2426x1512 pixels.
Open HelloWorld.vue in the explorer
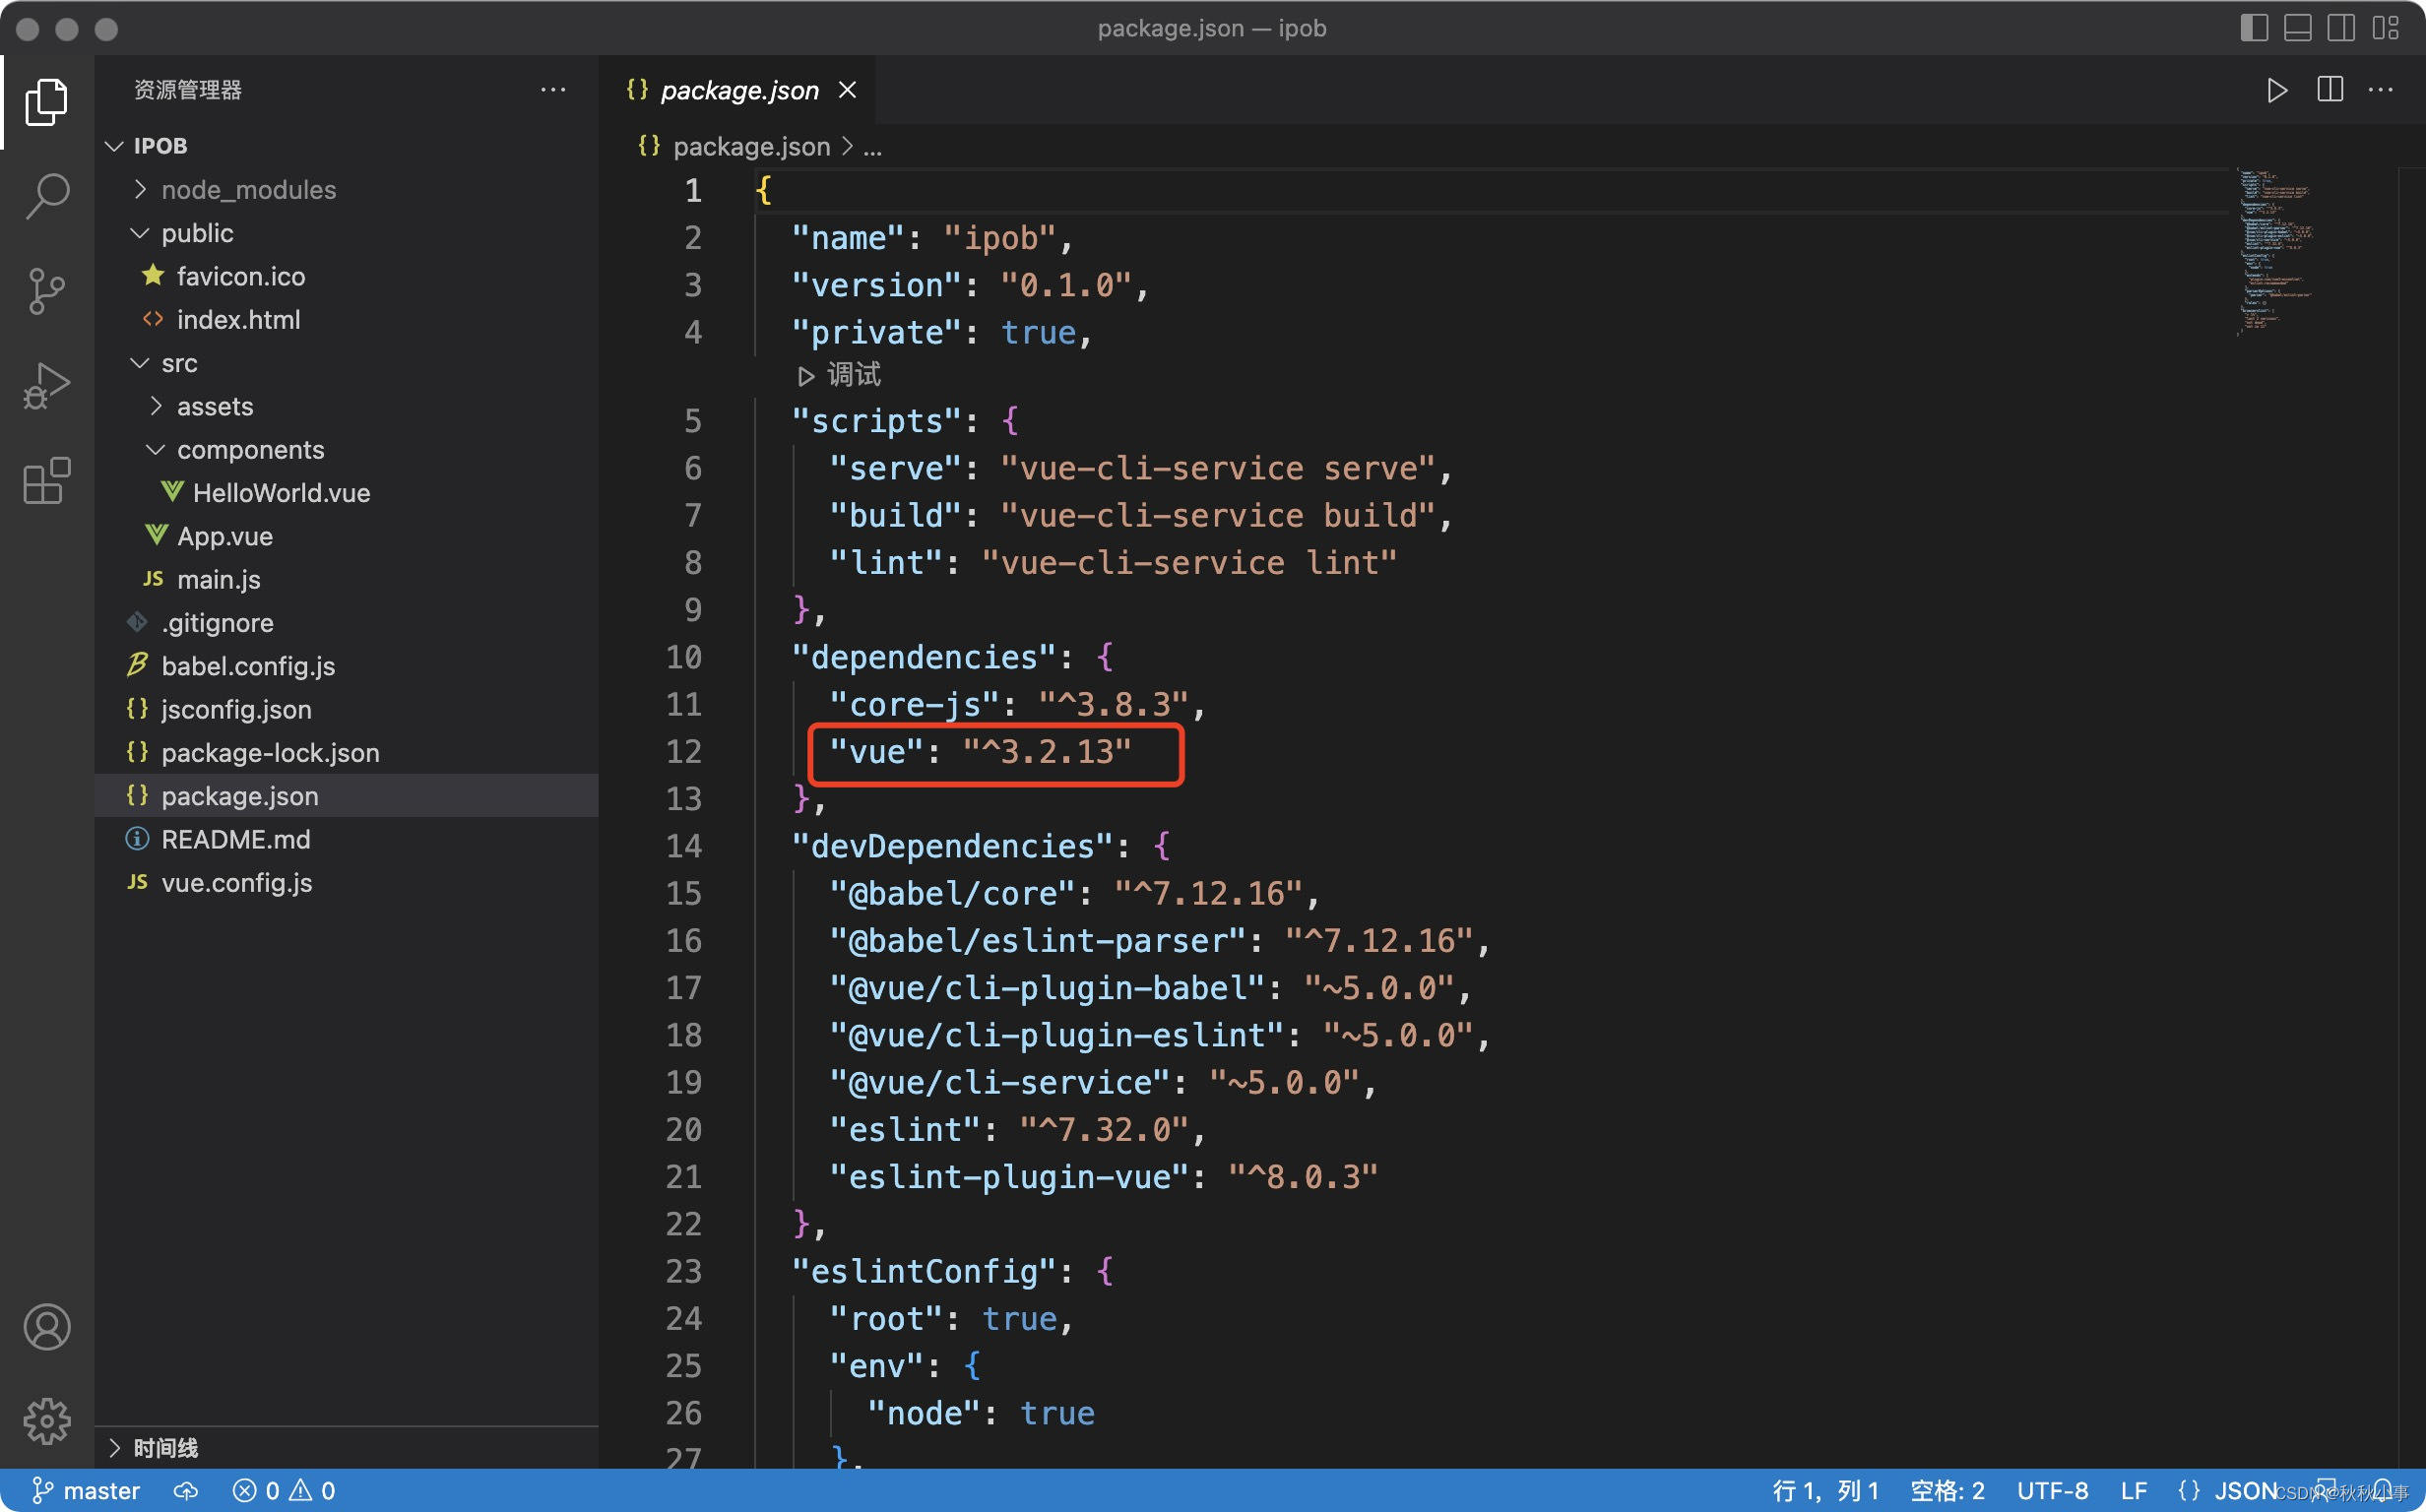(x=281, y=493)
